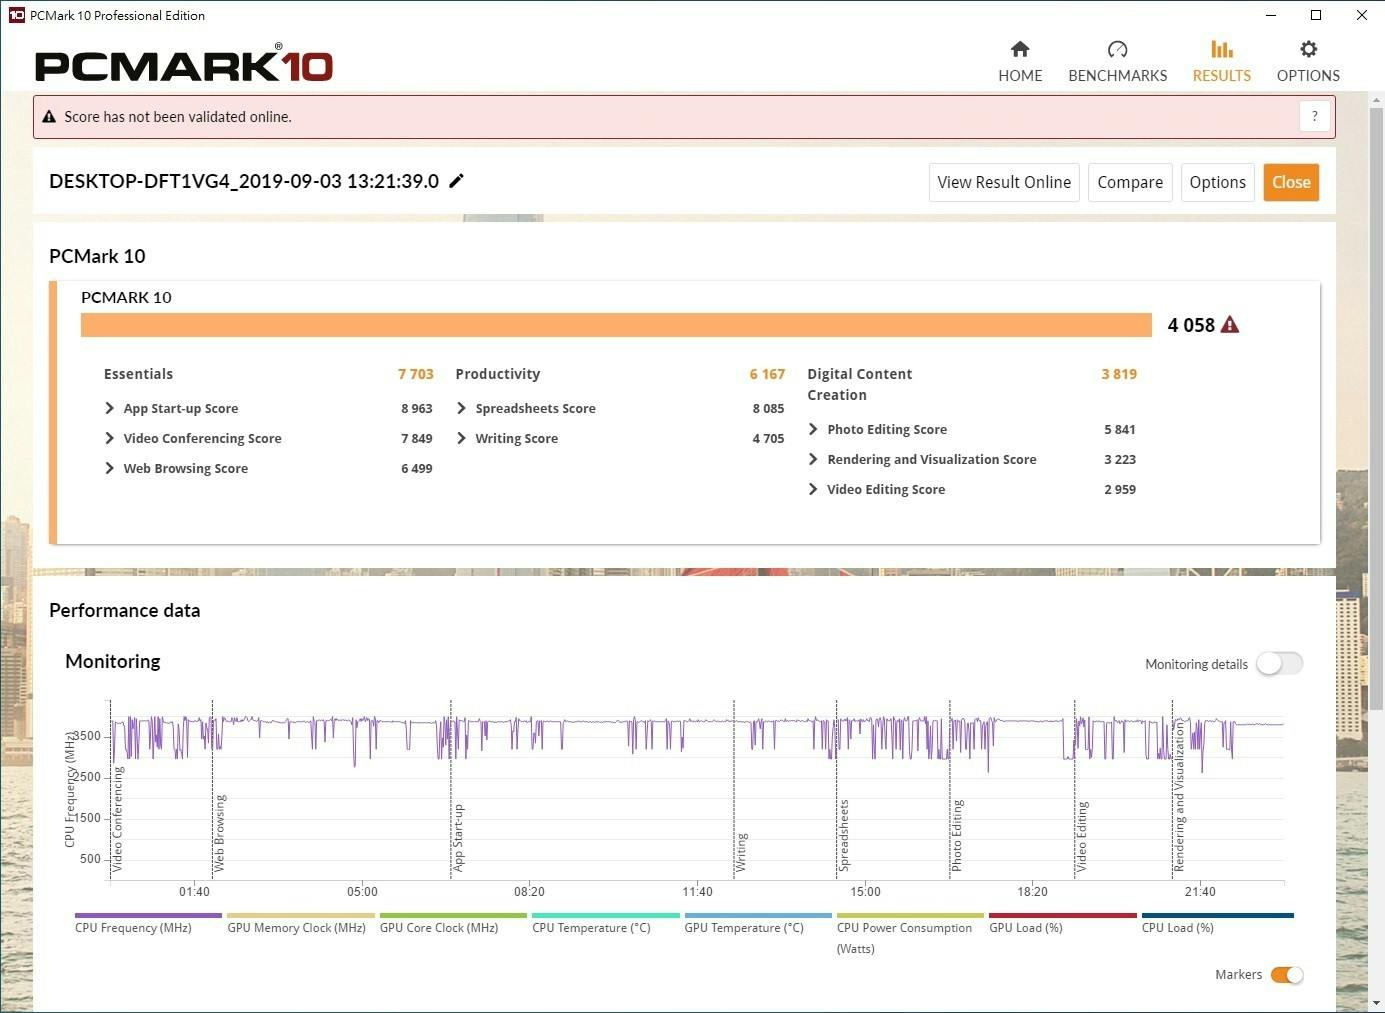Screen dimensions: 1385x1013
Task: Expand Photo Editing Score details
Action: pos(813,429)
